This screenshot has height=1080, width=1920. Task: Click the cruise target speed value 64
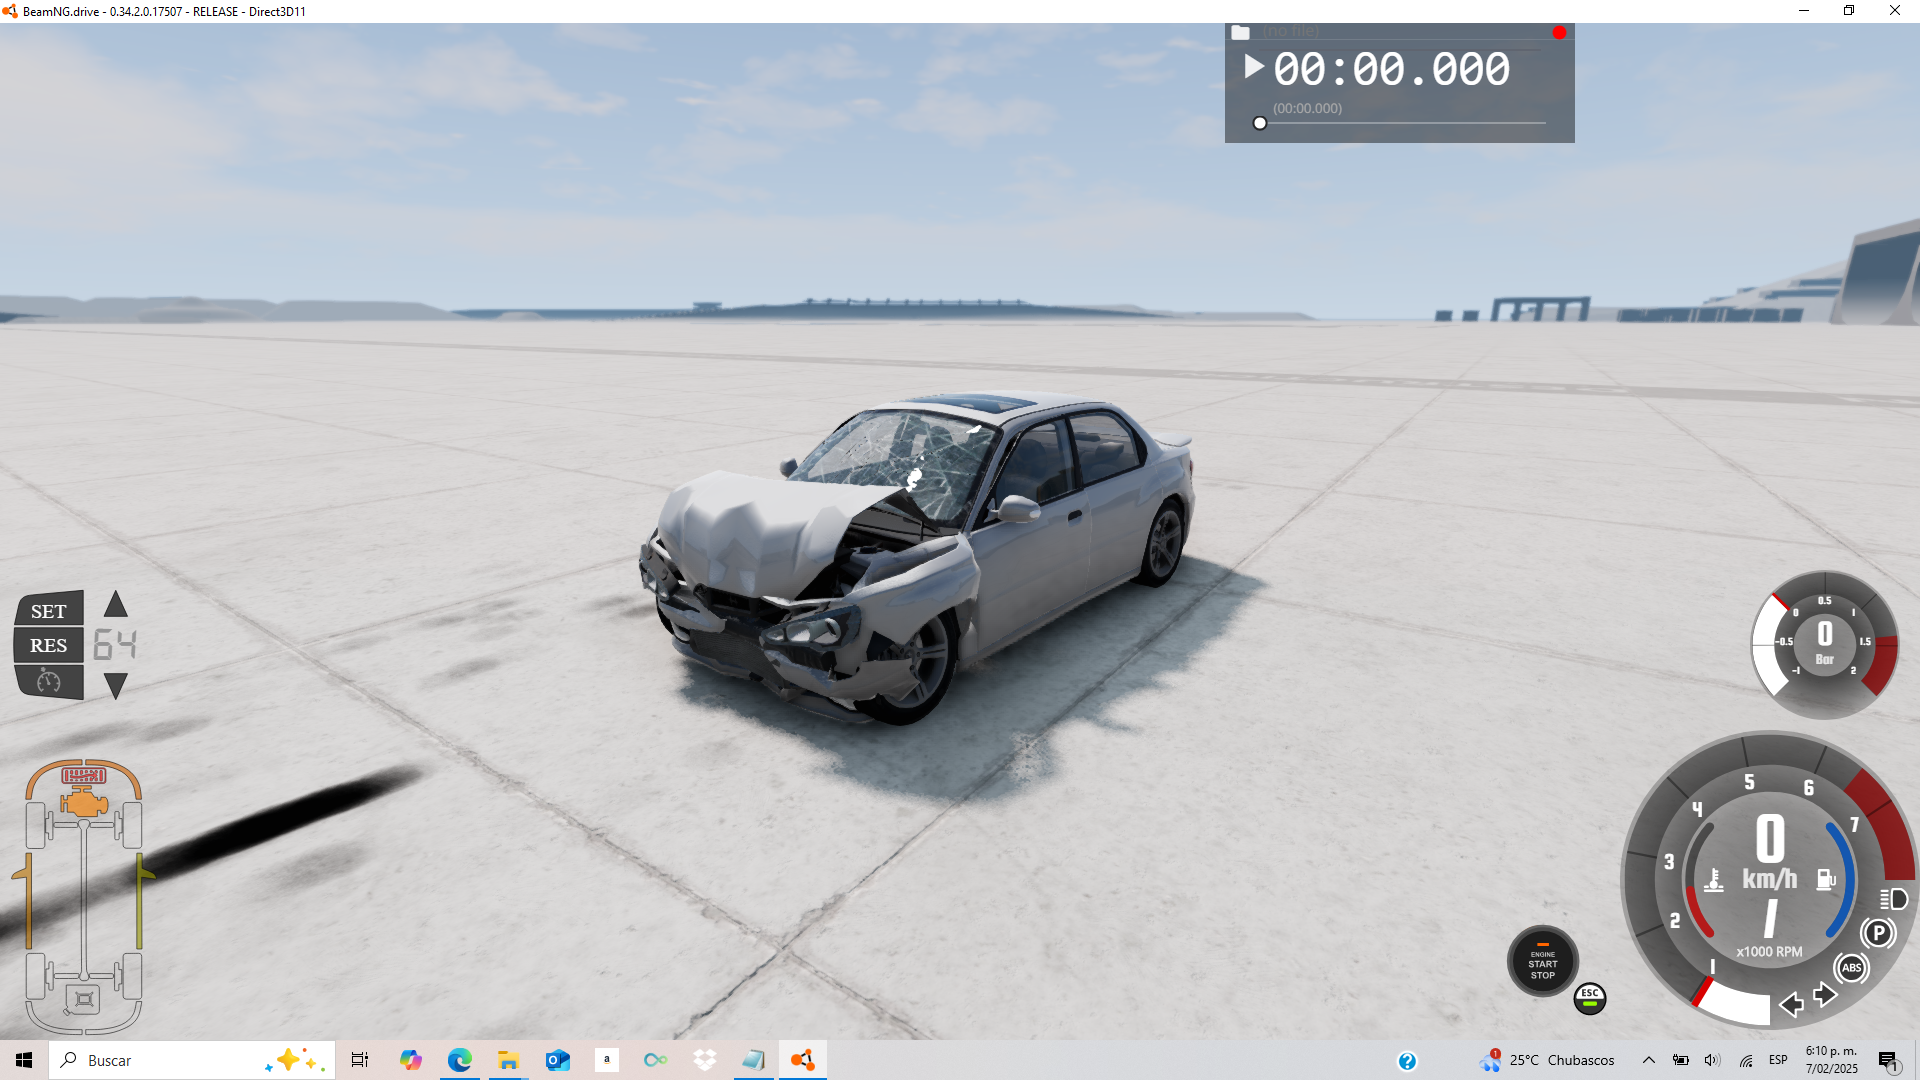pos(115,645)
